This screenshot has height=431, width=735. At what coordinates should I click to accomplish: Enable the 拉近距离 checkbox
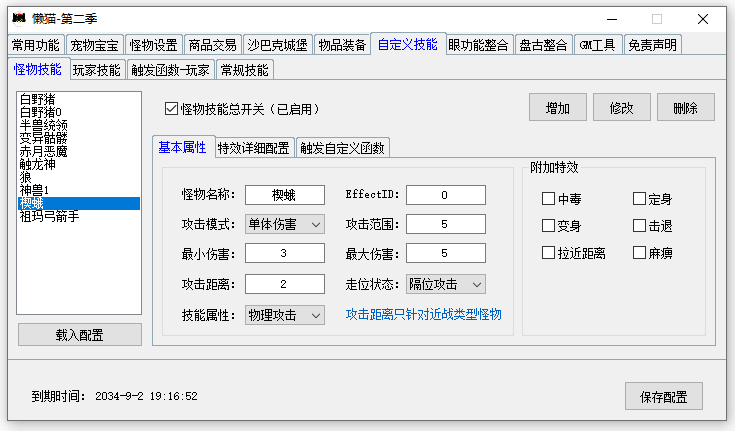[548, 253]
